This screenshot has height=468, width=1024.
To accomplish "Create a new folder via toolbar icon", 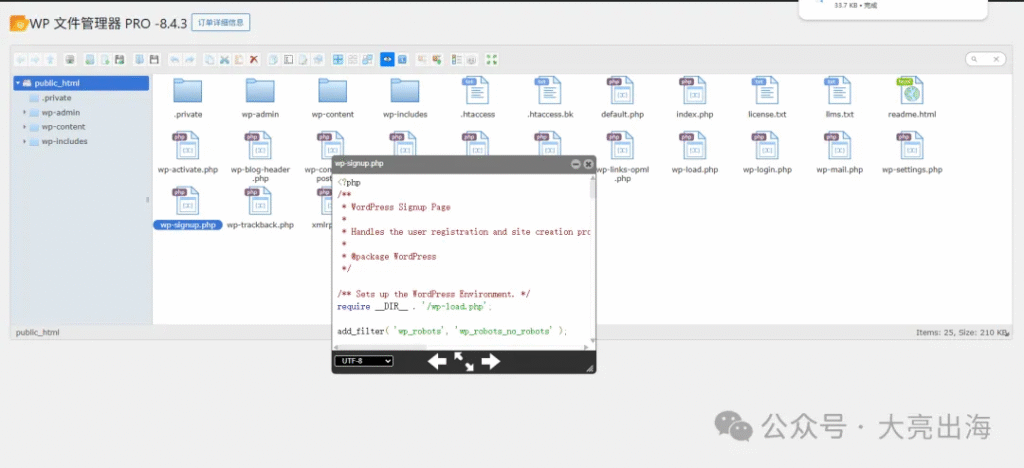I will pos(89,59).
